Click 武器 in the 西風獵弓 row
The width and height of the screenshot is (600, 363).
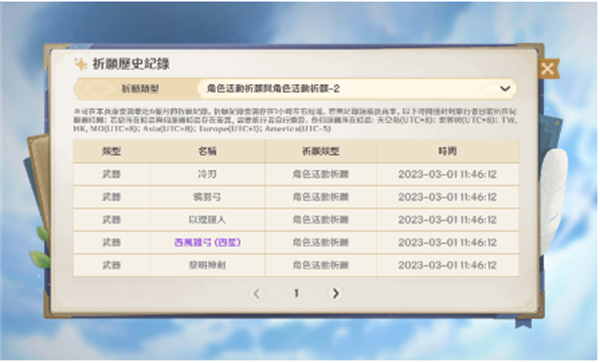[x=111, y=242]
